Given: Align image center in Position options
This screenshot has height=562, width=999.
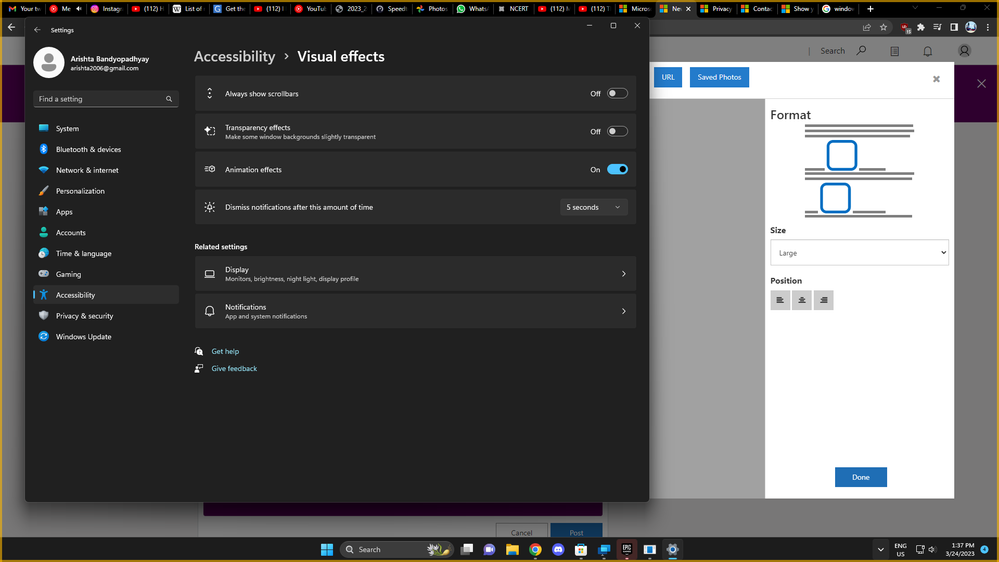Looking at the screenshot, I should click(x=801, y=300).
